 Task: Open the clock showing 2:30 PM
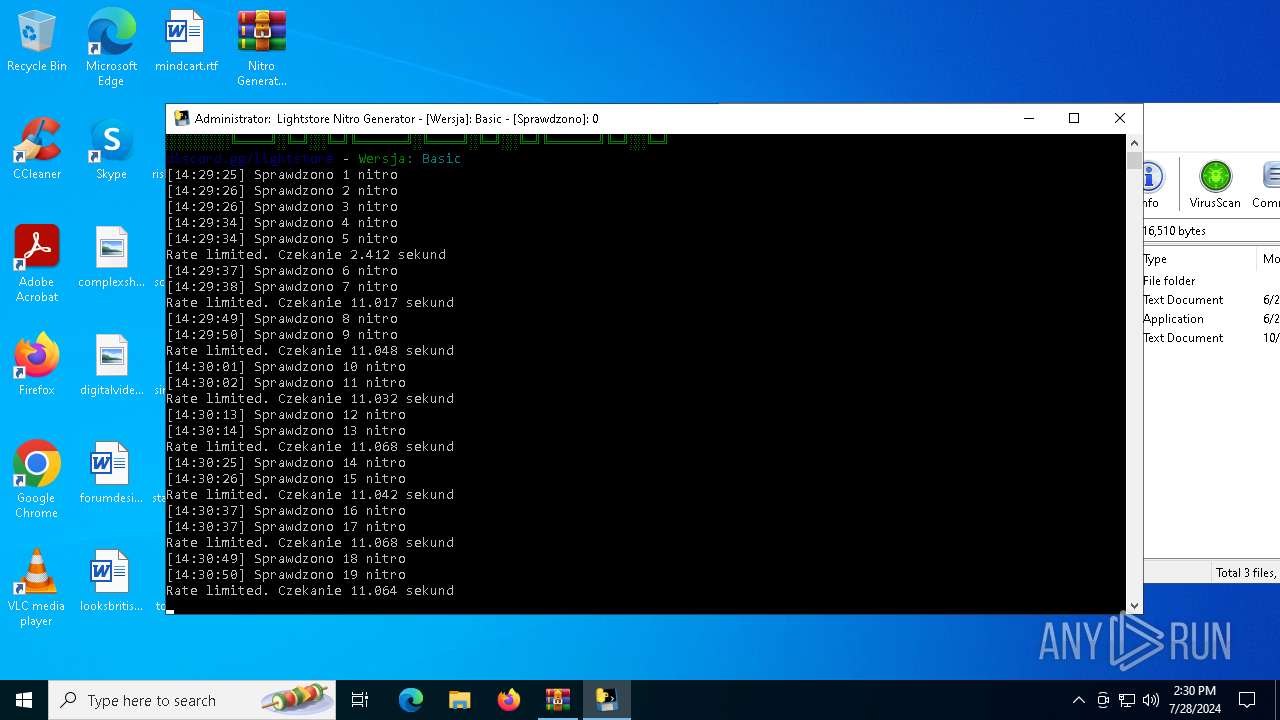click(x=1194, y=700)
